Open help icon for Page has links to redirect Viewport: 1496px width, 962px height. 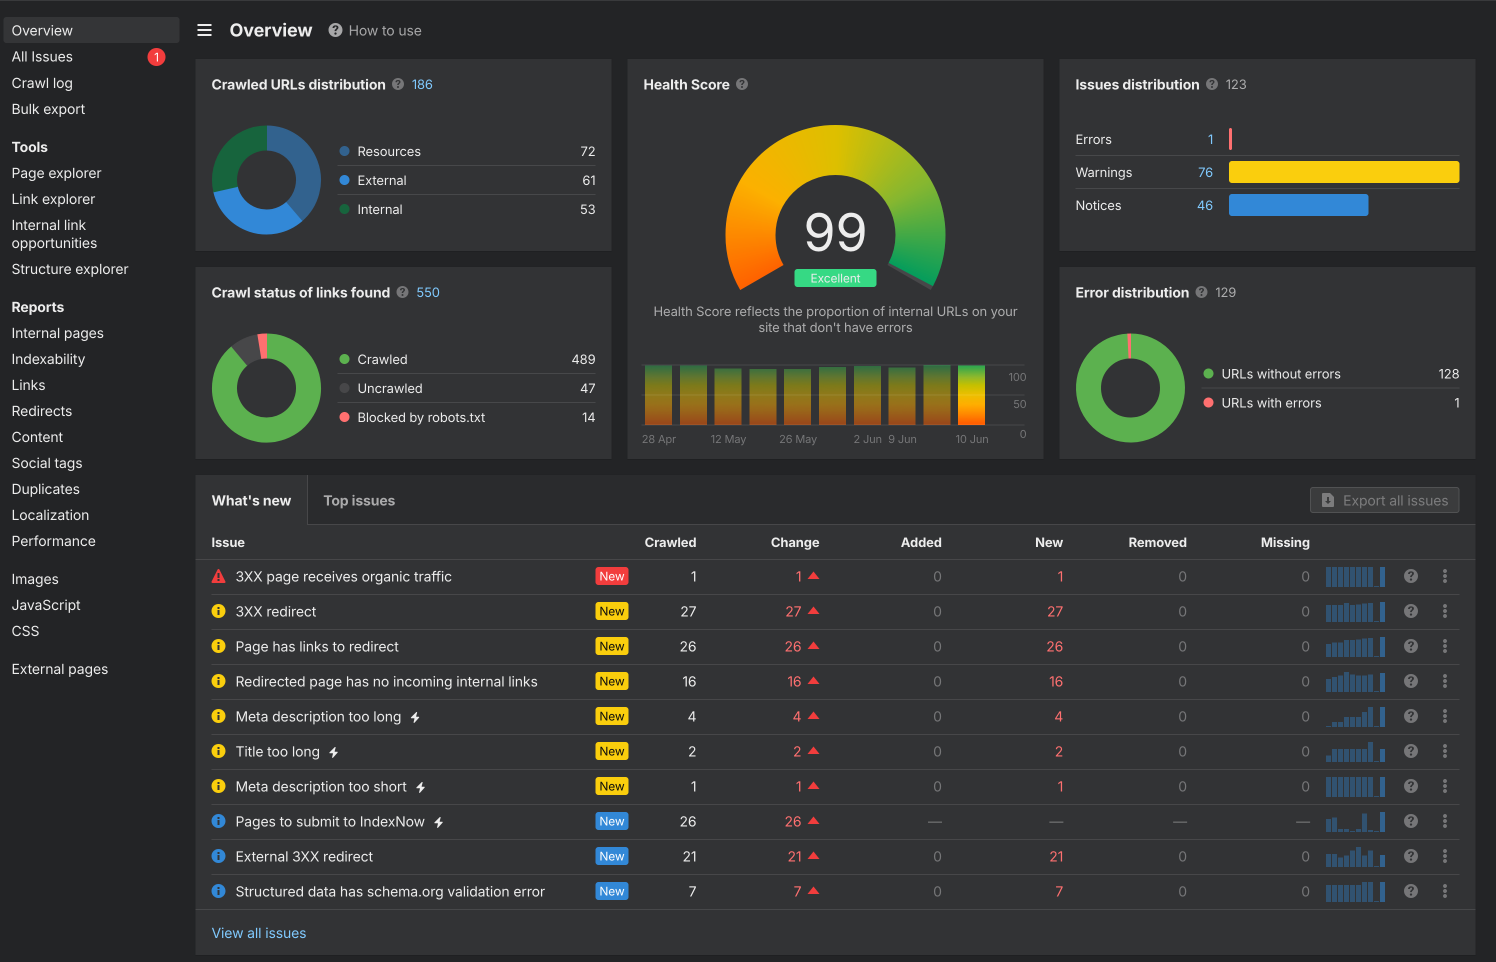pyautogui.click(x=1411, y=646)
